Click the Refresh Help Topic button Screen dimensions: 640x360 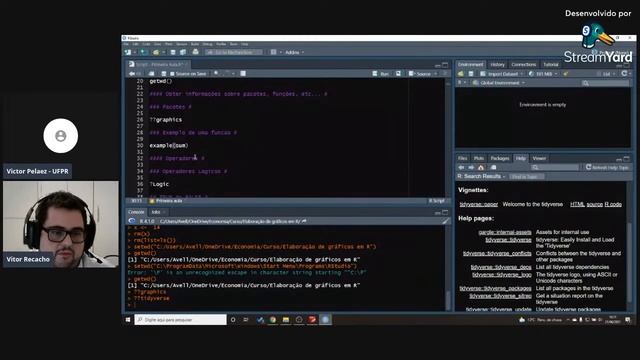point(607,168)
